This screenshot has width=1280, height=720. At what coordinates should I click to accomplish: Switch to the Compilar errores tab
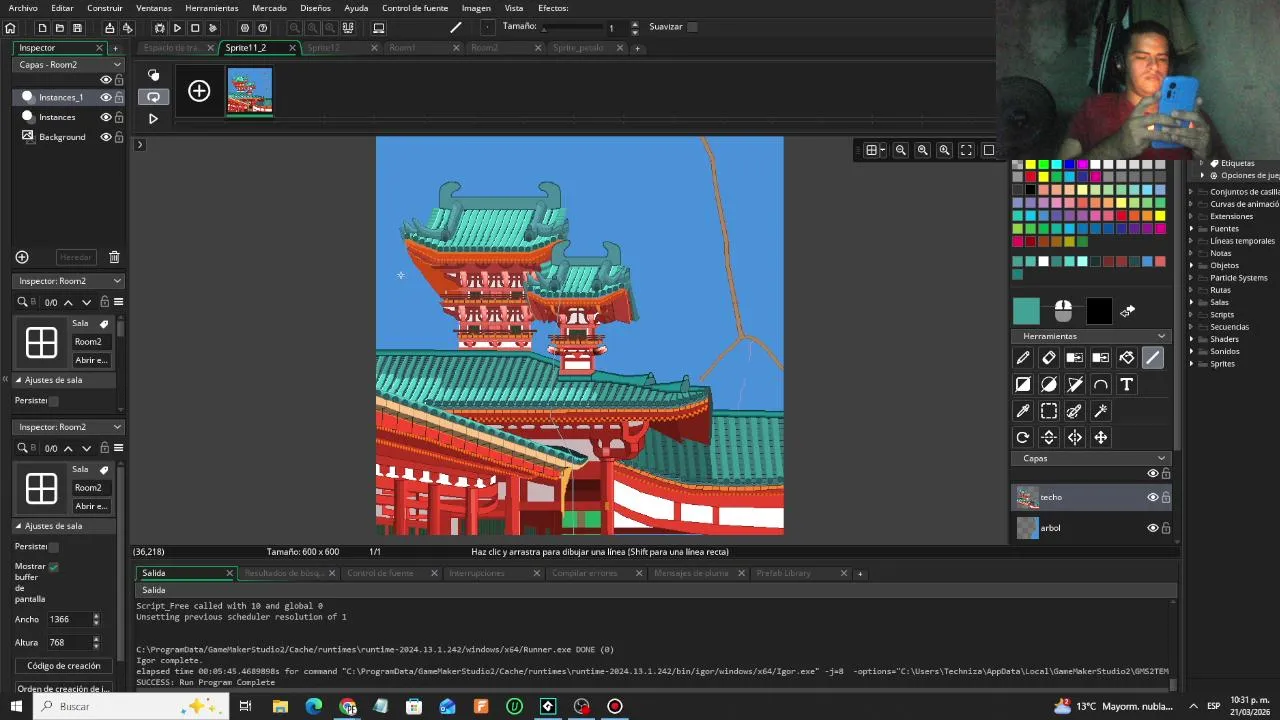(x=585, y=573)
